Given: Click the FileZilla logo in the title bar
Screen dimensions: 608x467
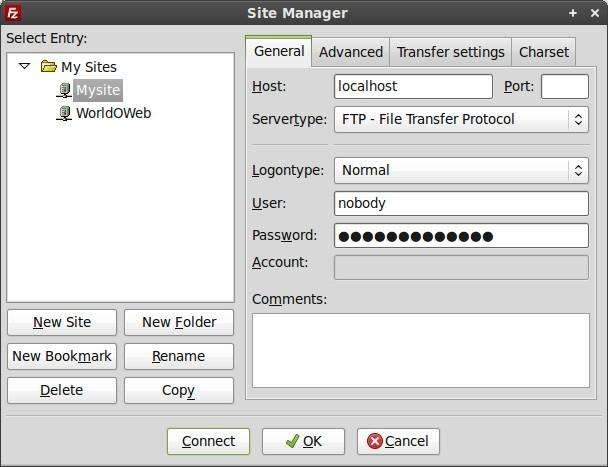Looking at the screenshot, I should coord(13,13).
